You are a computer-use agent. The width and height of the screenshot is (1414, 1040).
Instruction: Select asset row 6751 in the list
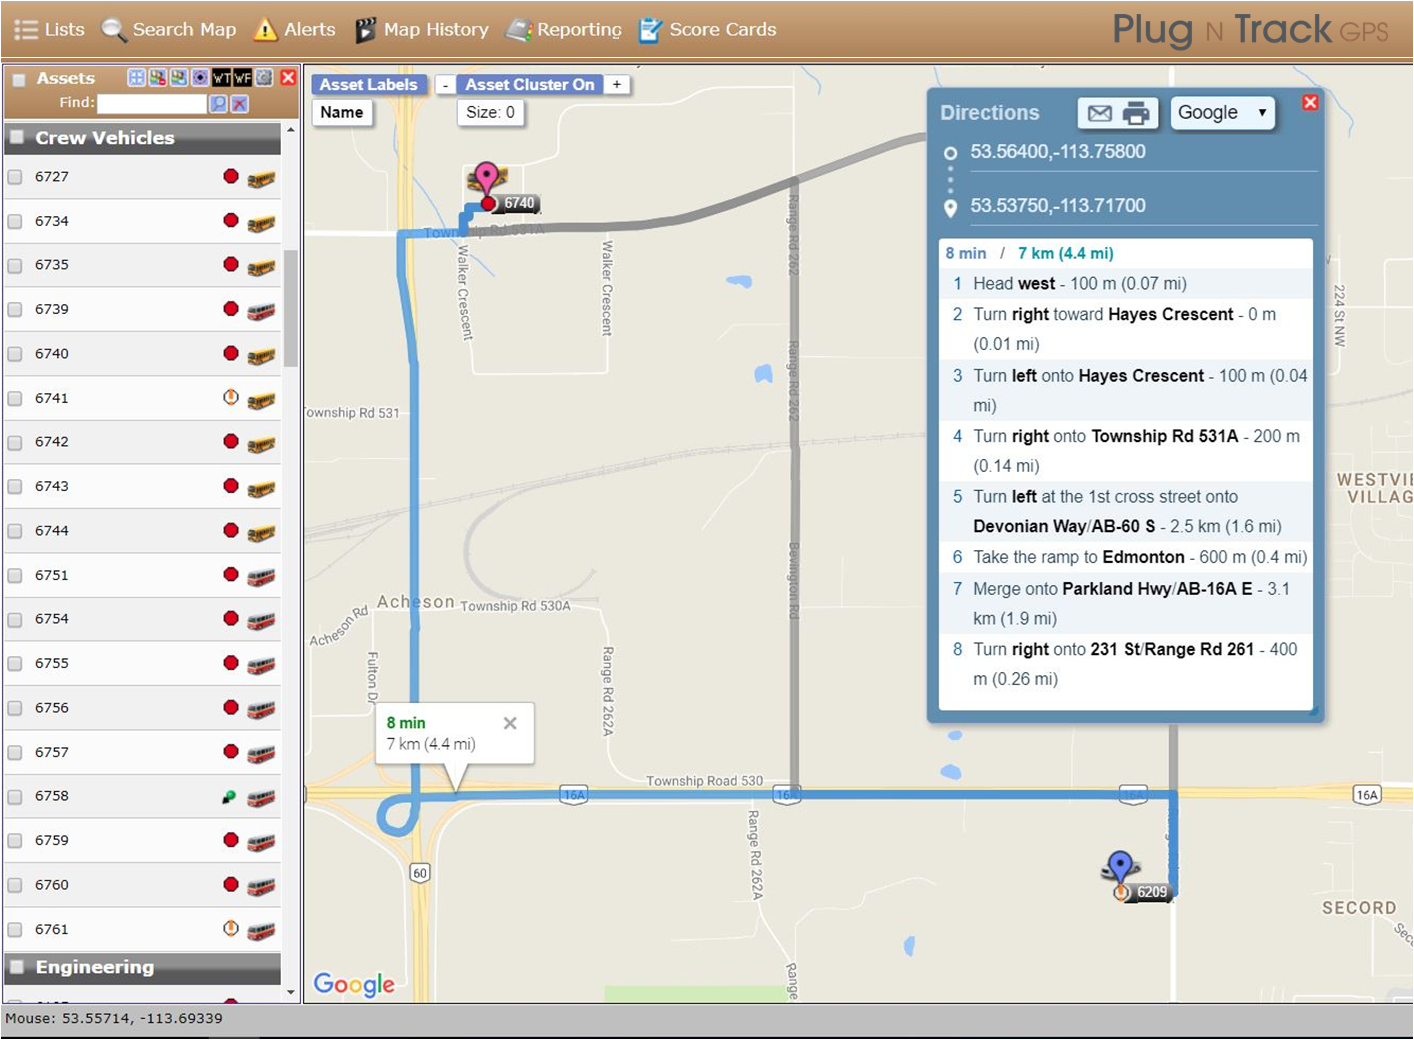pyautogui.click(x=142, y=575)
